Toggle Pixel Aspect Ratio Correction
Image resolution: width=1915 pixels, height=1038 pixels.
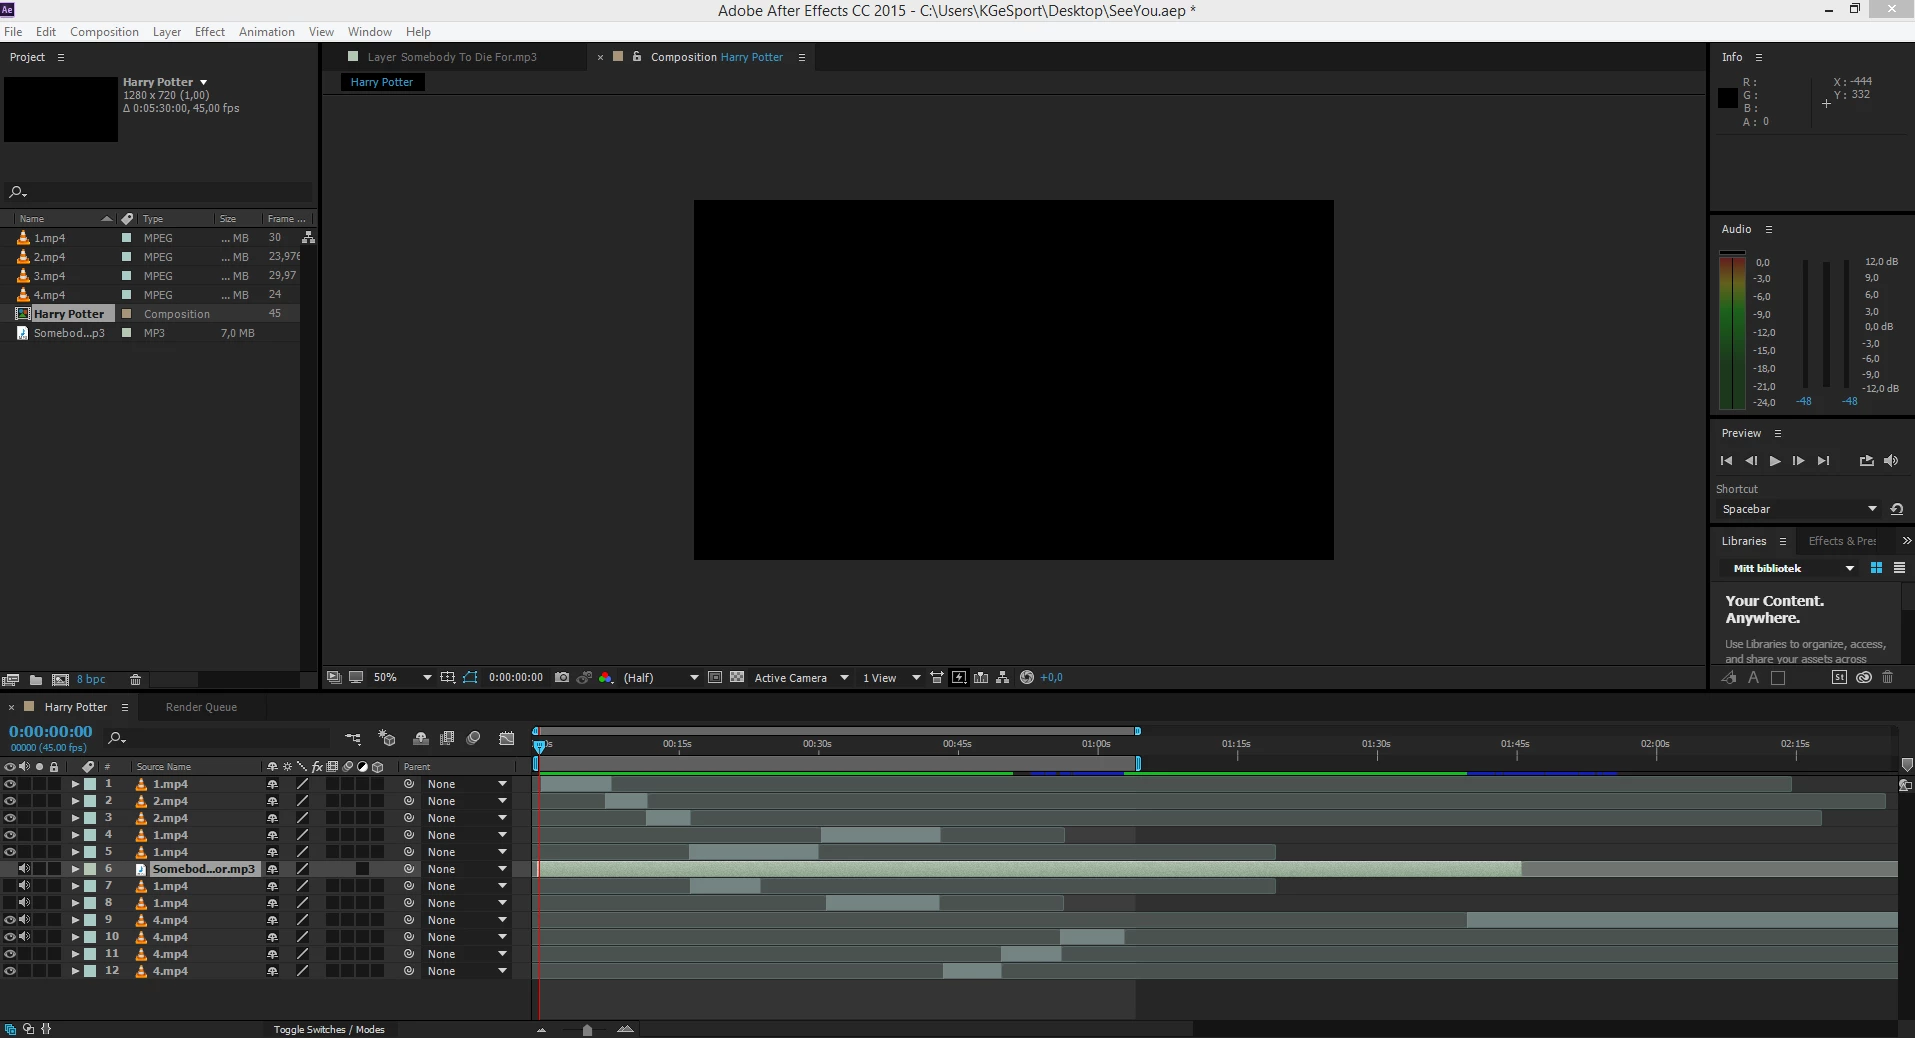(x=937, y=677)
